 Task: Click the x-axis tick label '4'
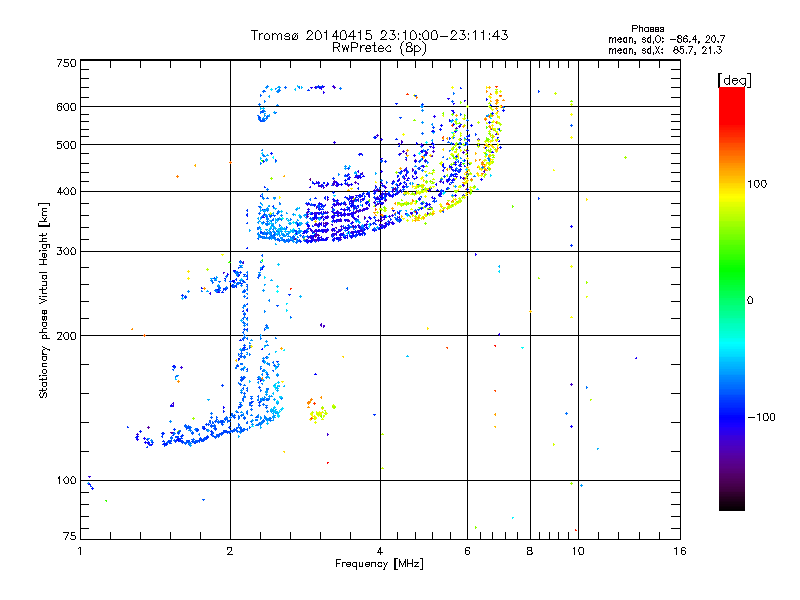(380, 551)
